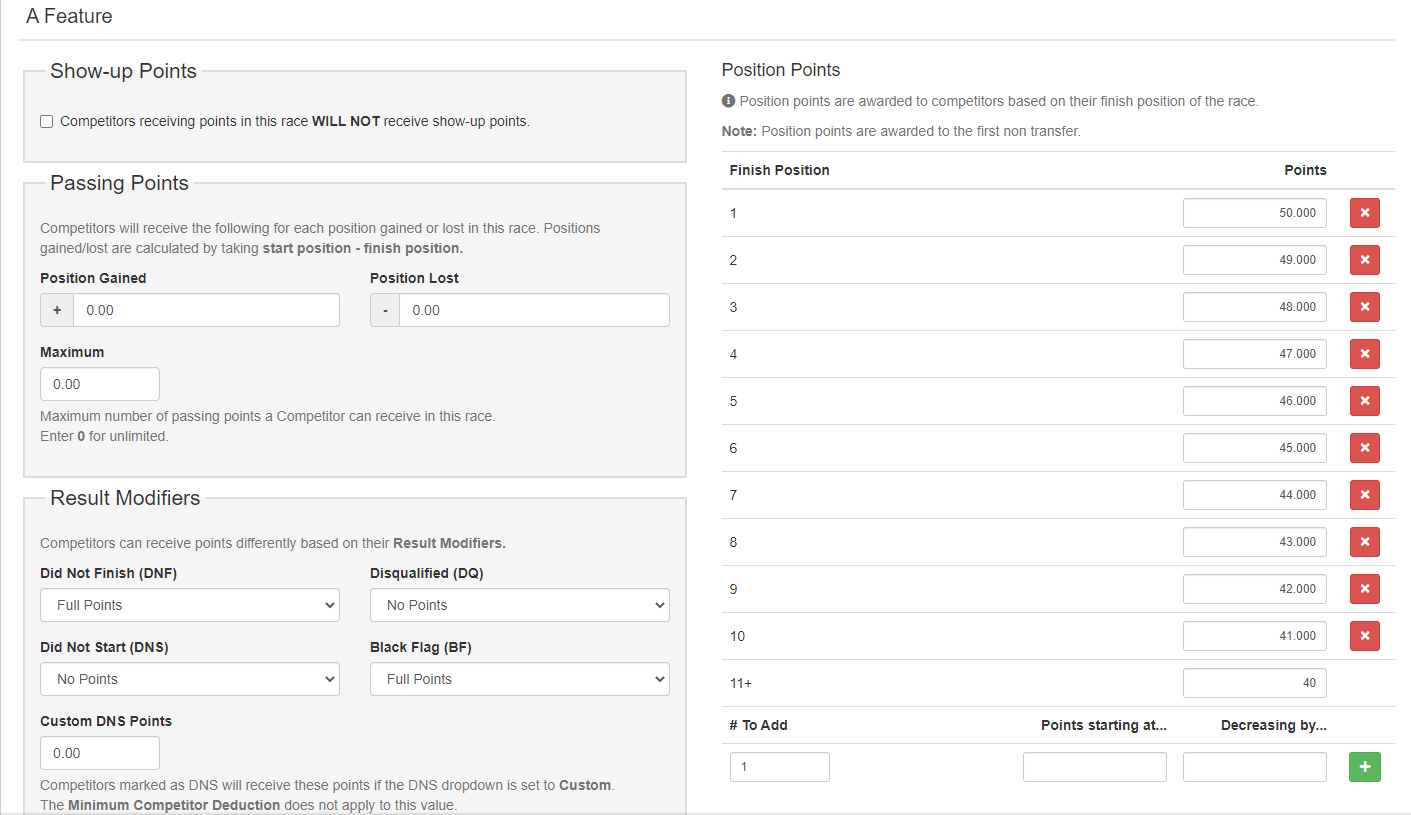The width and height of the screenshot is (1411, 815).
Task: Click the position points info icon
Action: click(x=728, y=101)
